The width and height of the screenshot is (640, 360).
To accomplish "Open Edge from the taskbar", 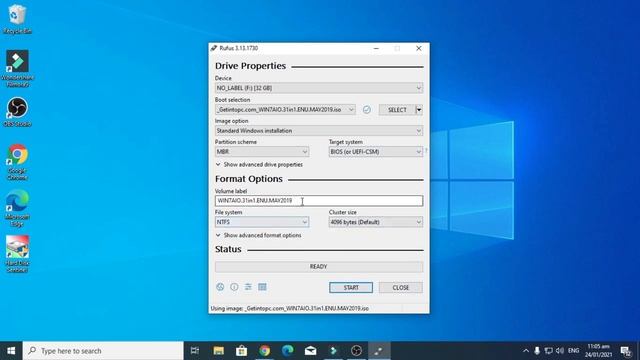I will point(287,351).
